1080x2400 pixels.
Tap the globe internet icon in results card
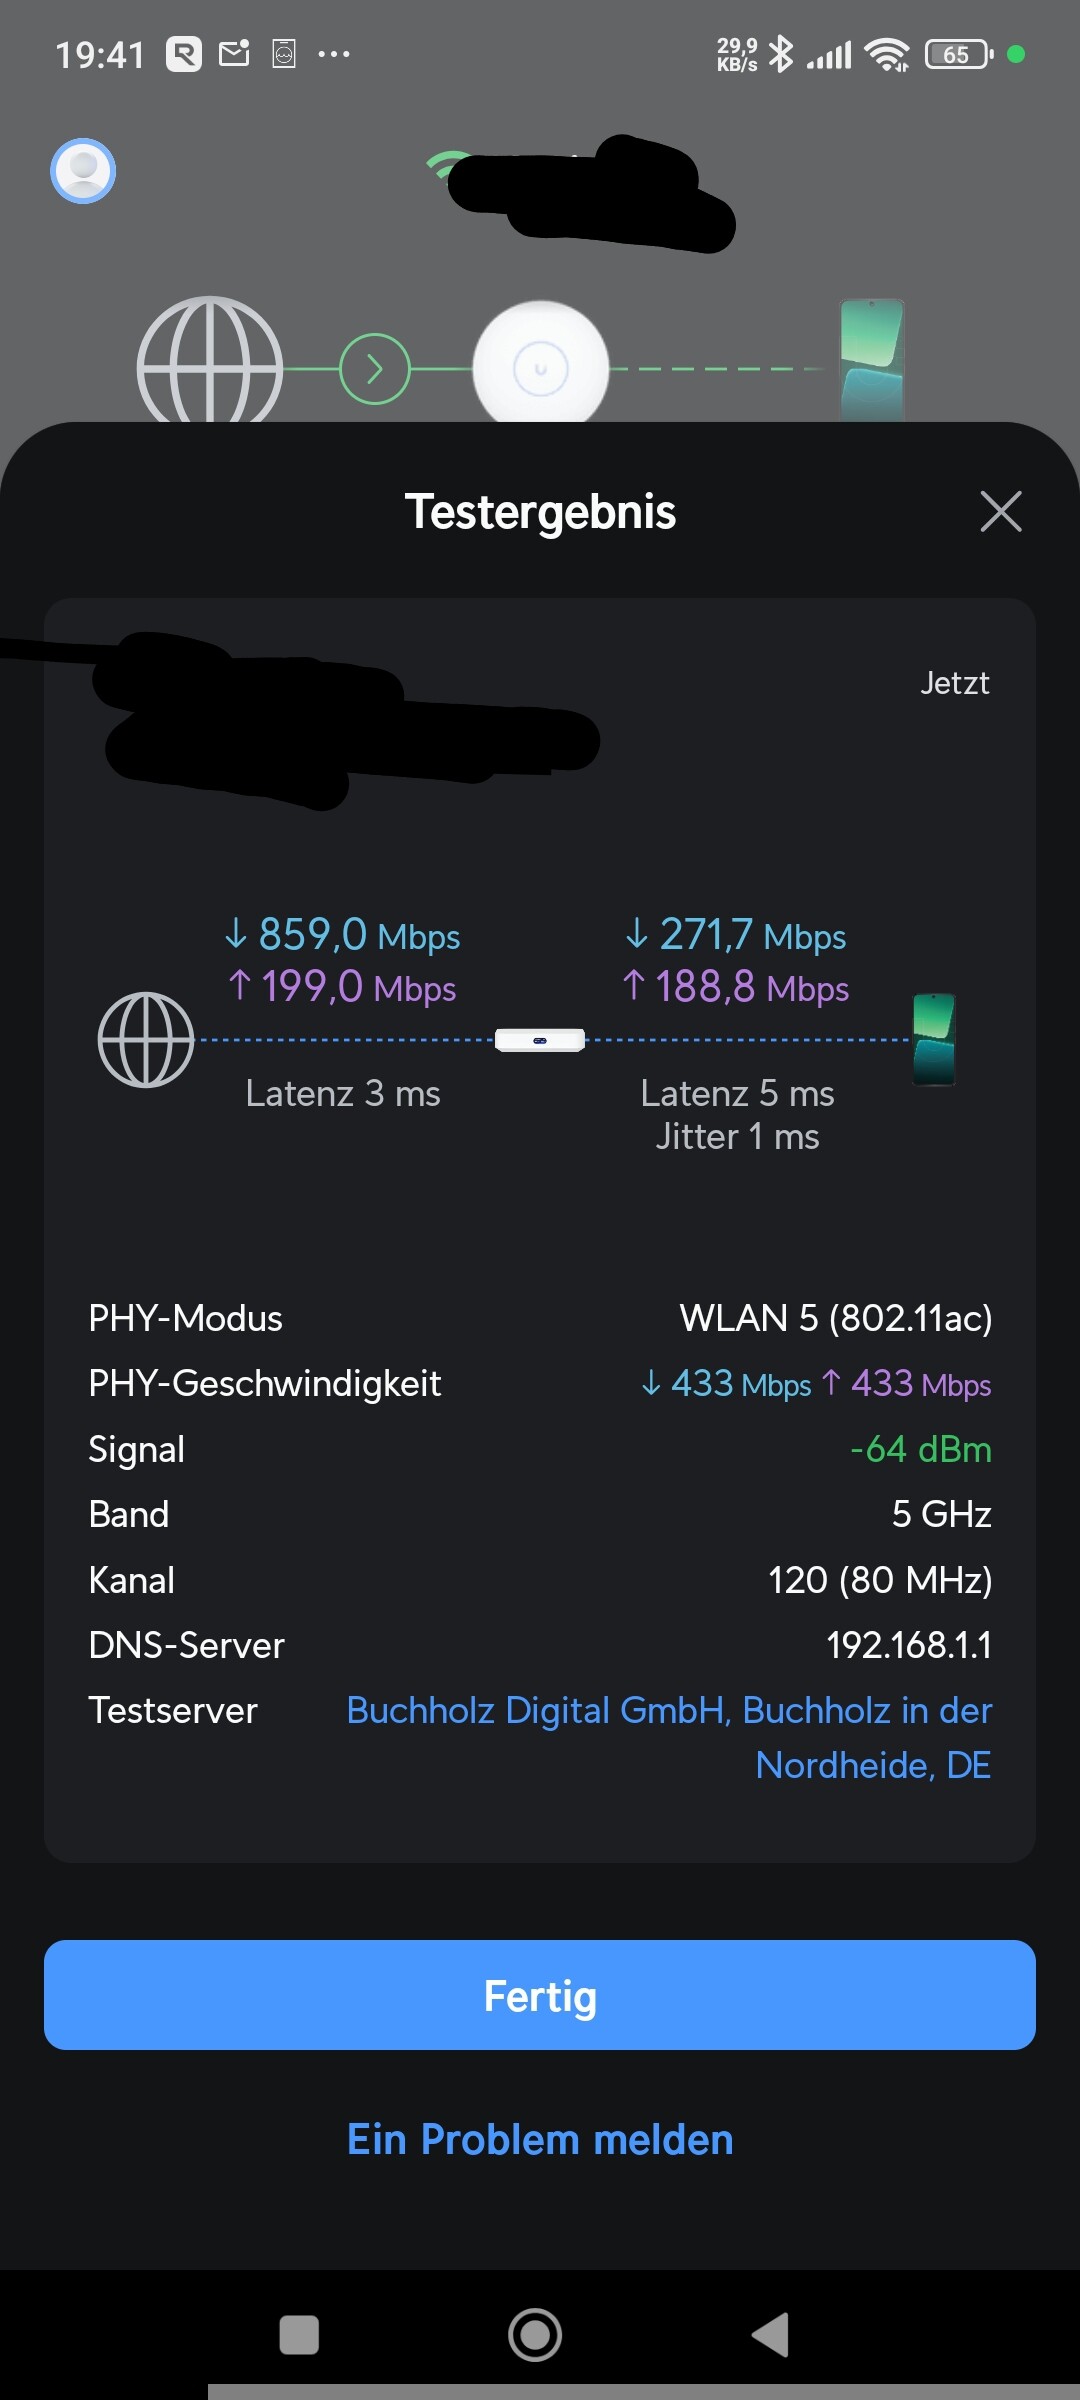pos(146,1040)
